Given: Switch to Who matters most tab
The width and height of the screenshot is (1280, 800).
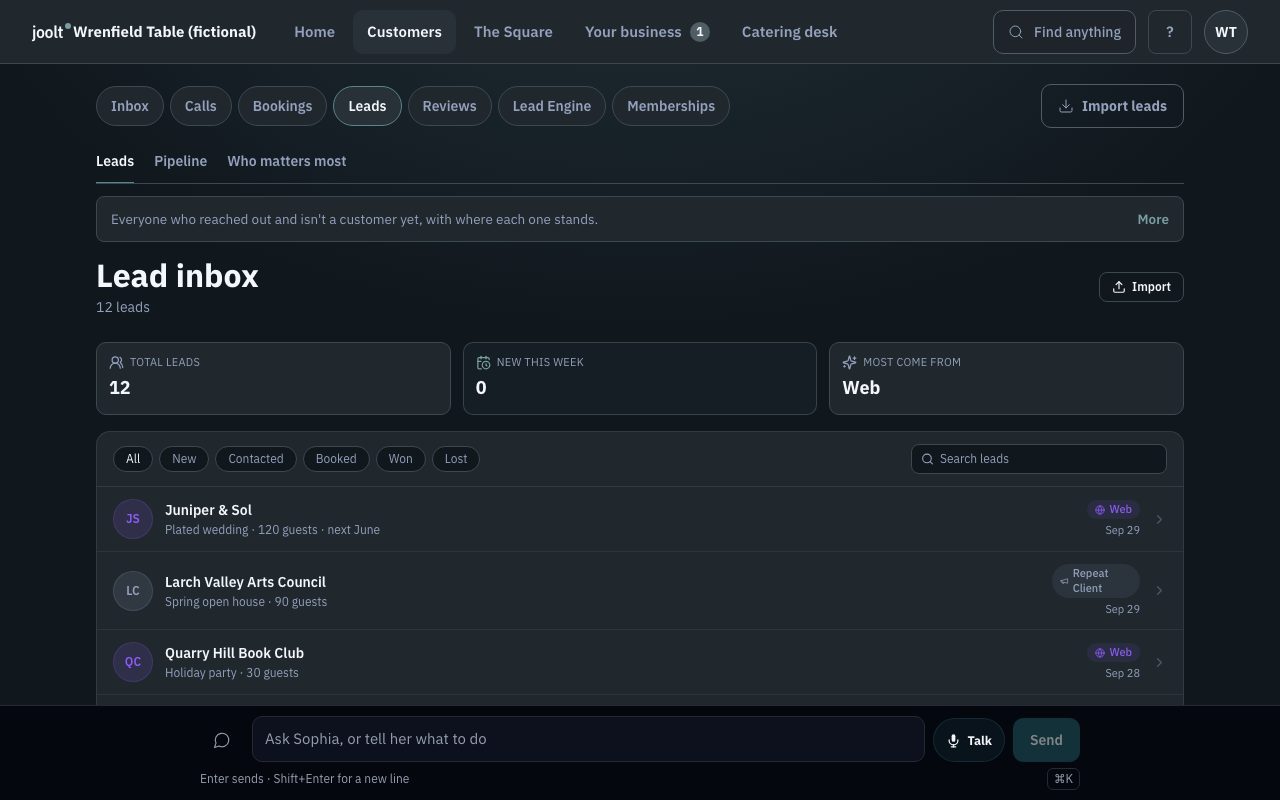Looking at the screenshot, I should coord(287,161).
